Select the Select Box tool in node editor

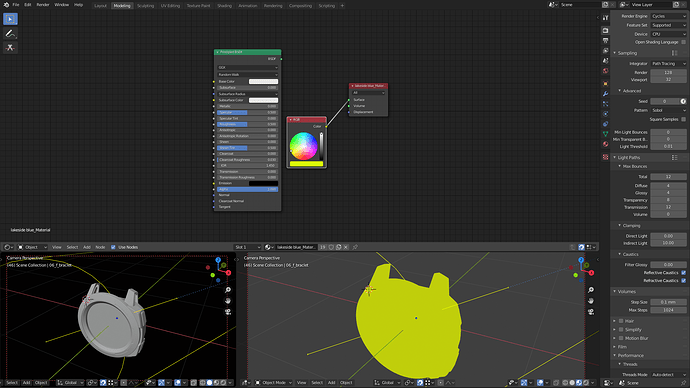coord(10,19)
